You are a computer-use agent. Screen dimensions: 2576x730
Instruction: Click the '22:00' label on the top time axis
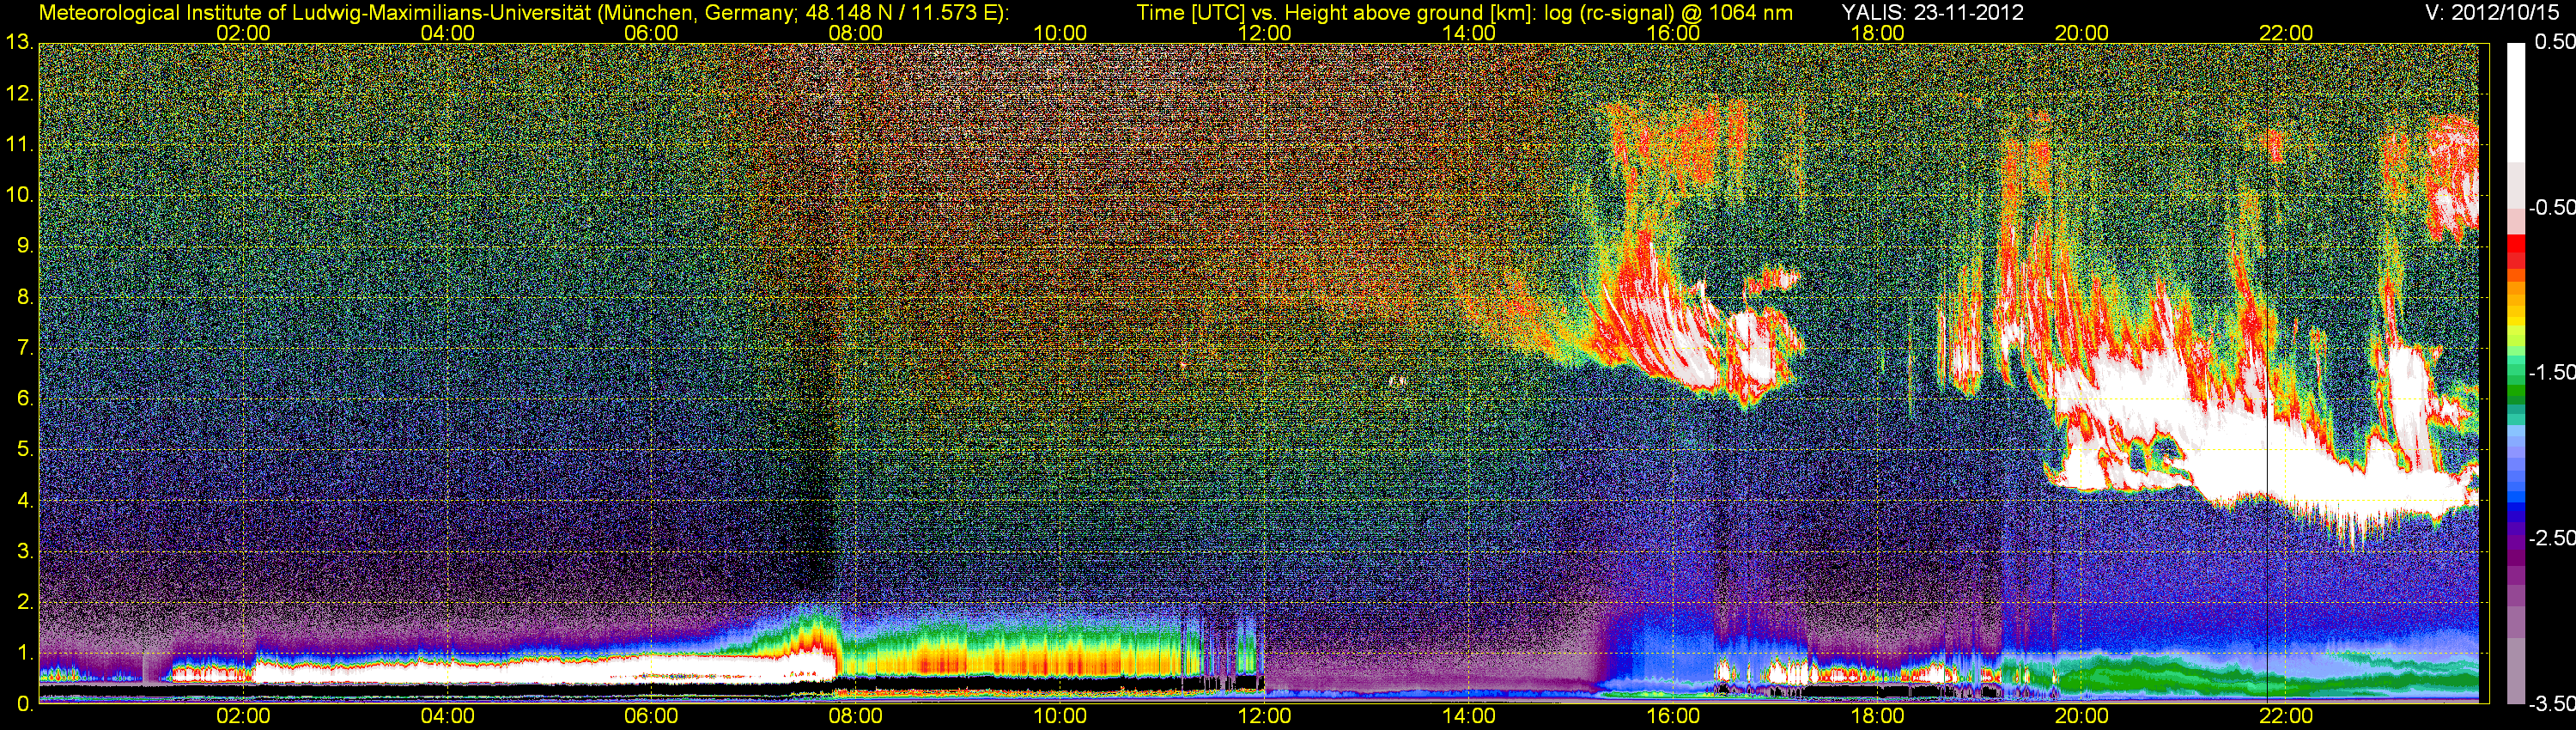pyautogui.click(x=2286, y=33)
